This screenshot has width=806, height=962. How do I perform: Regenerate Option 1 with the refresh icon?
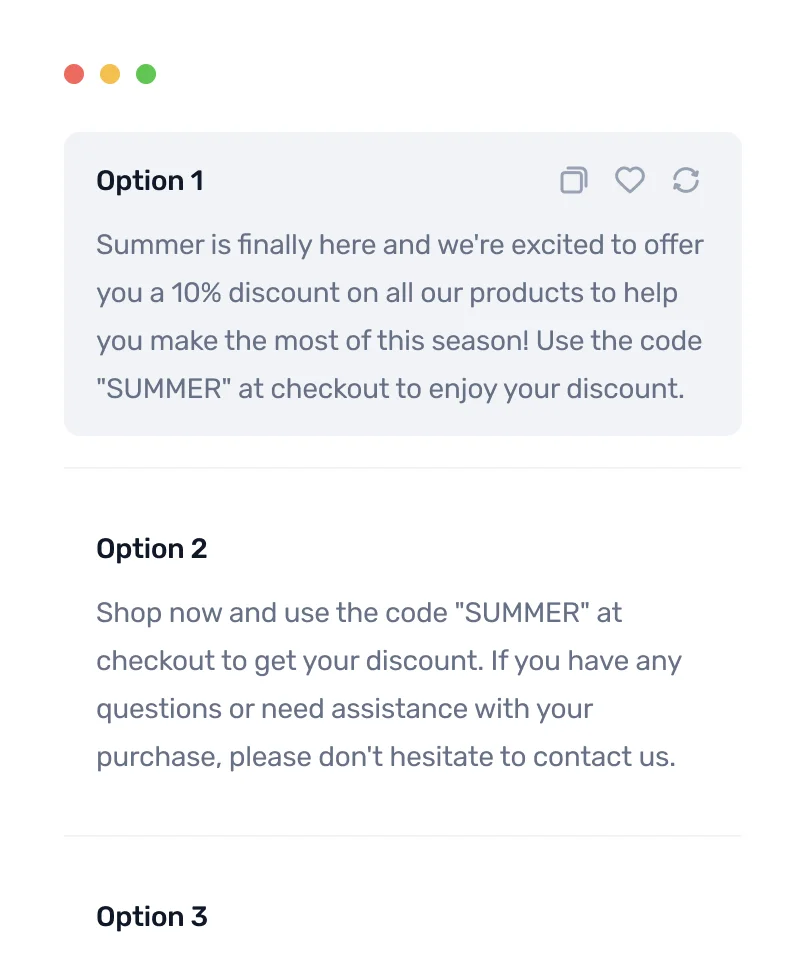[x=686, y=180]
